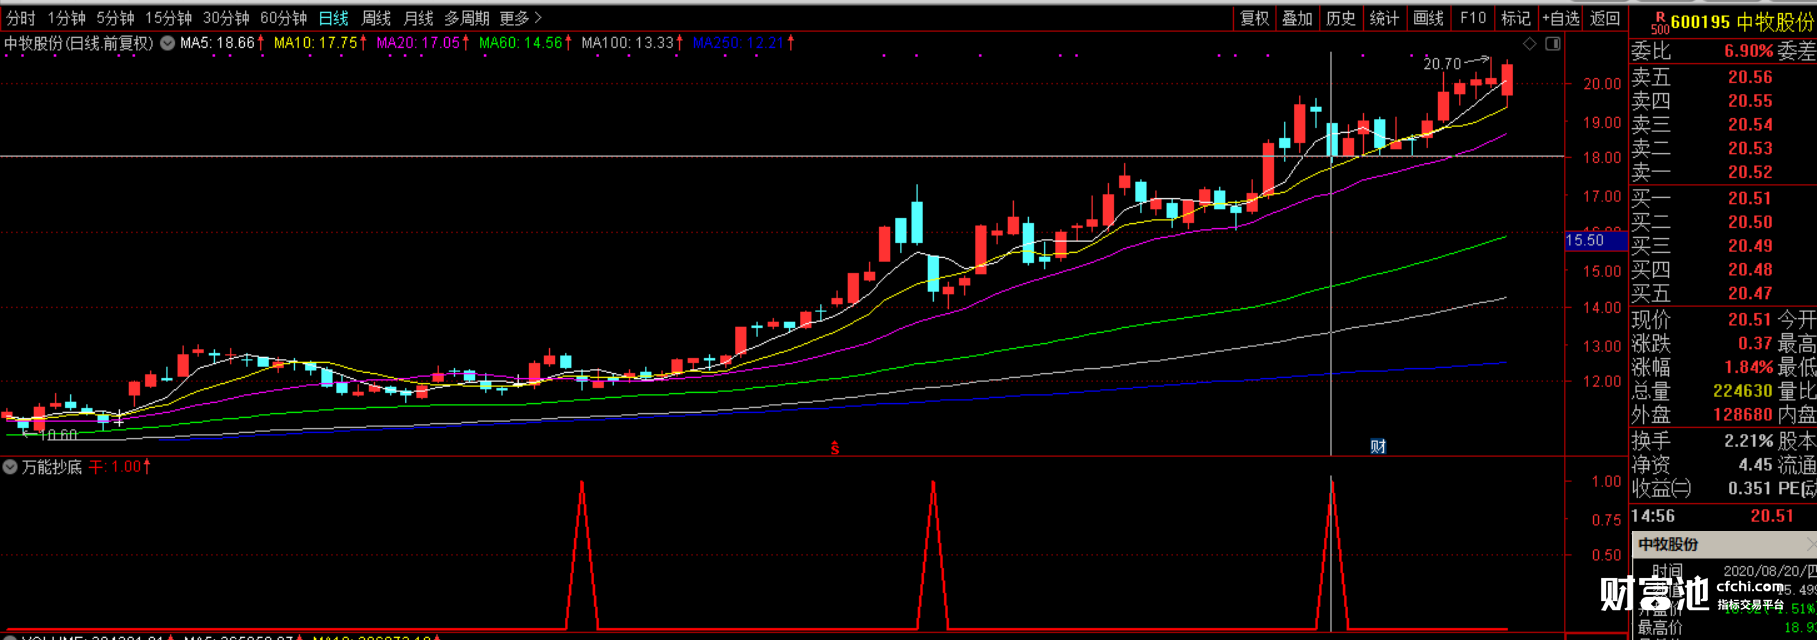This screenshot has height=640, width=1817.
Task: Click the 标记 mark button
Action: click(x=1516, y=18)
